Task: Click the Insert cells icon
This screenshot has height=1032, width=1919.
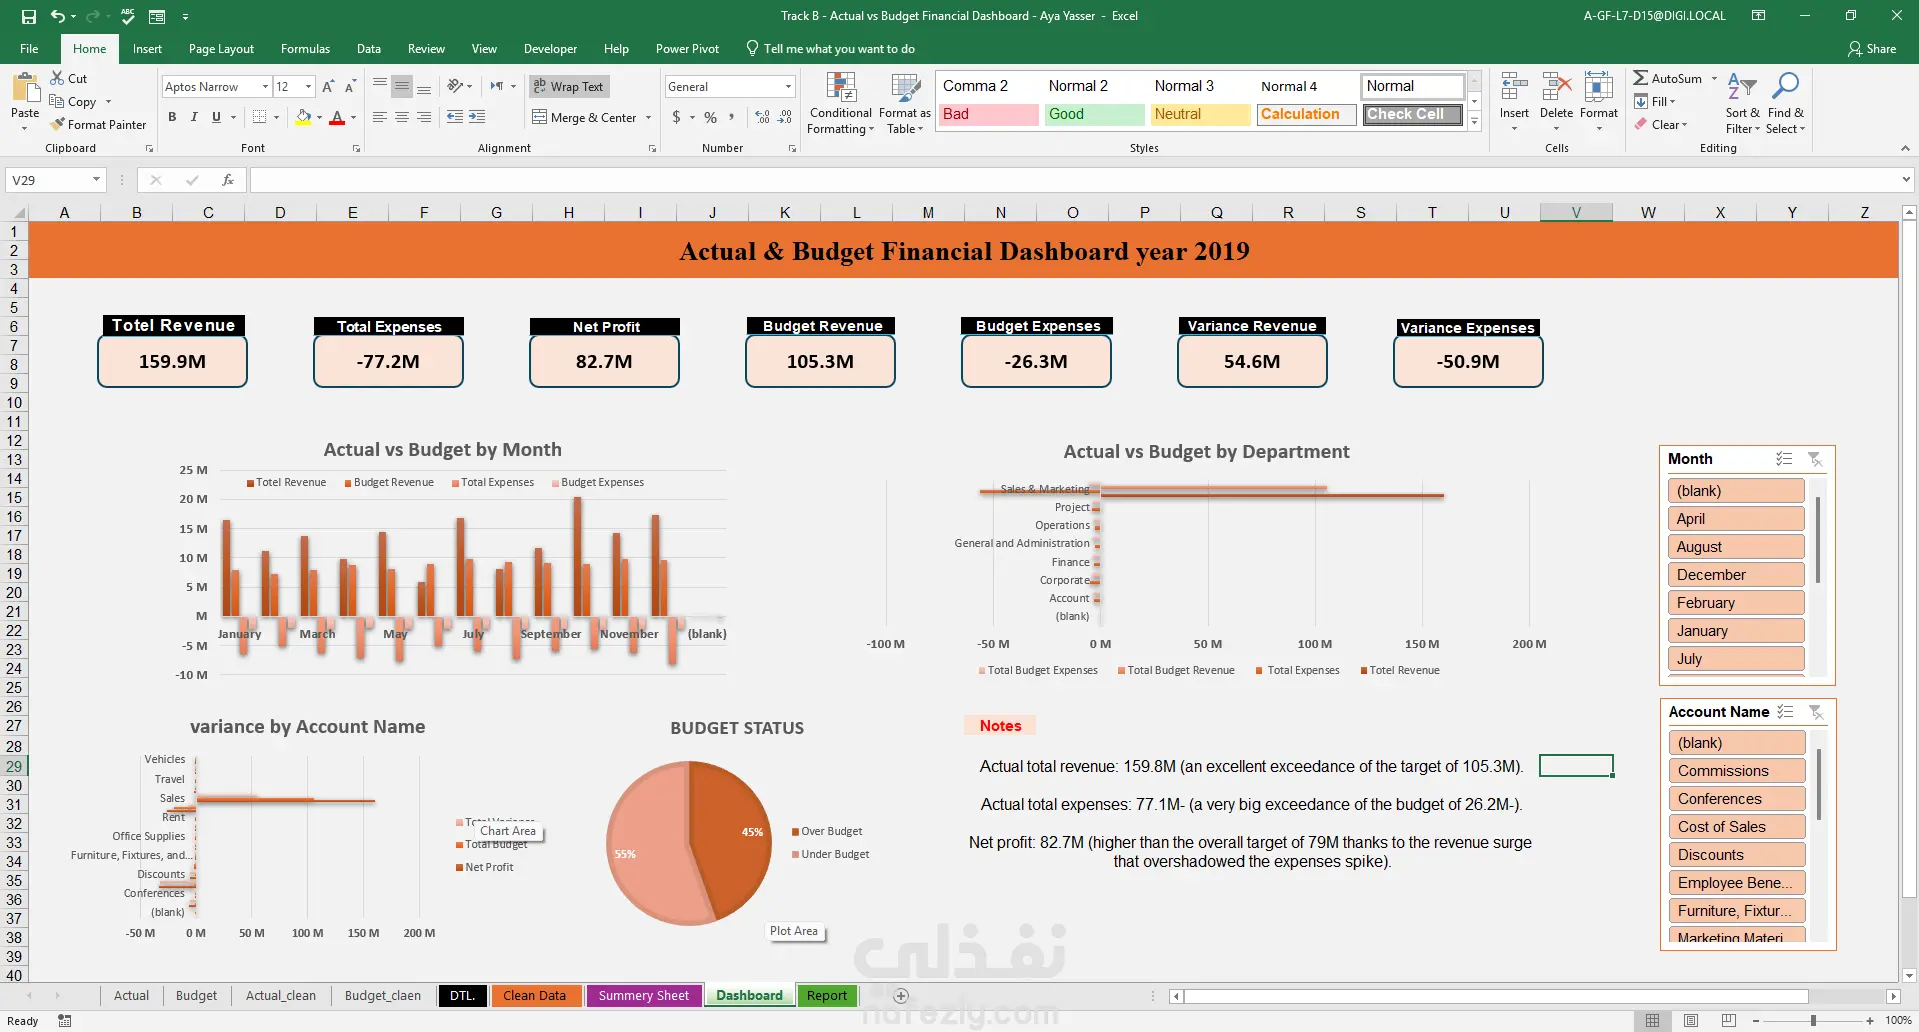Action: point(1514,88)
